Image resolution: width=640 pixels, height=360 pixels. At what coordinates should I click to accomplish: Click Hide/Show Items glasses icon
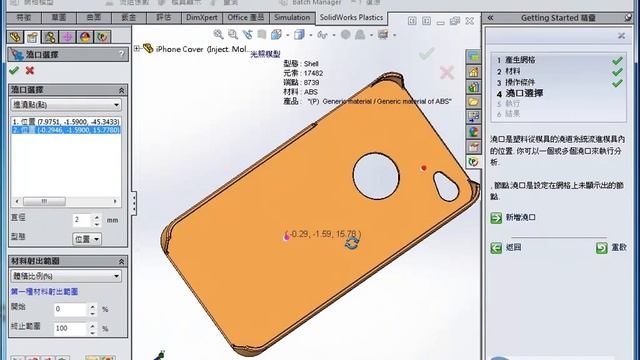point(322,35)
